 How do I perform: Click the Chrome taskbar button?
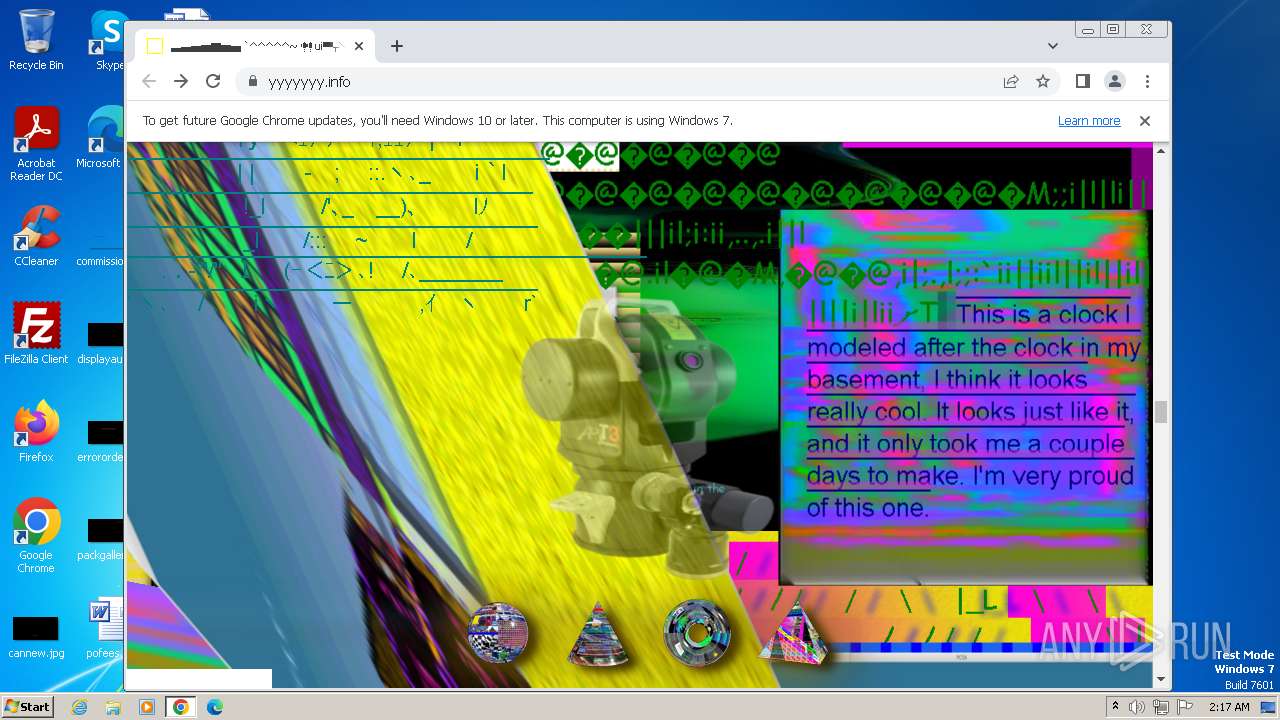point(181,707)
